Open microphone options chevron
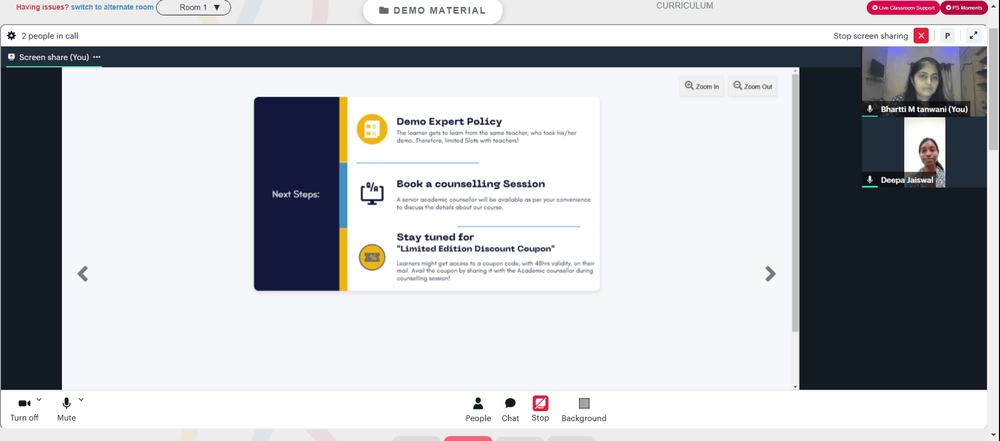The image size is (1000, 441). (81, 400)
